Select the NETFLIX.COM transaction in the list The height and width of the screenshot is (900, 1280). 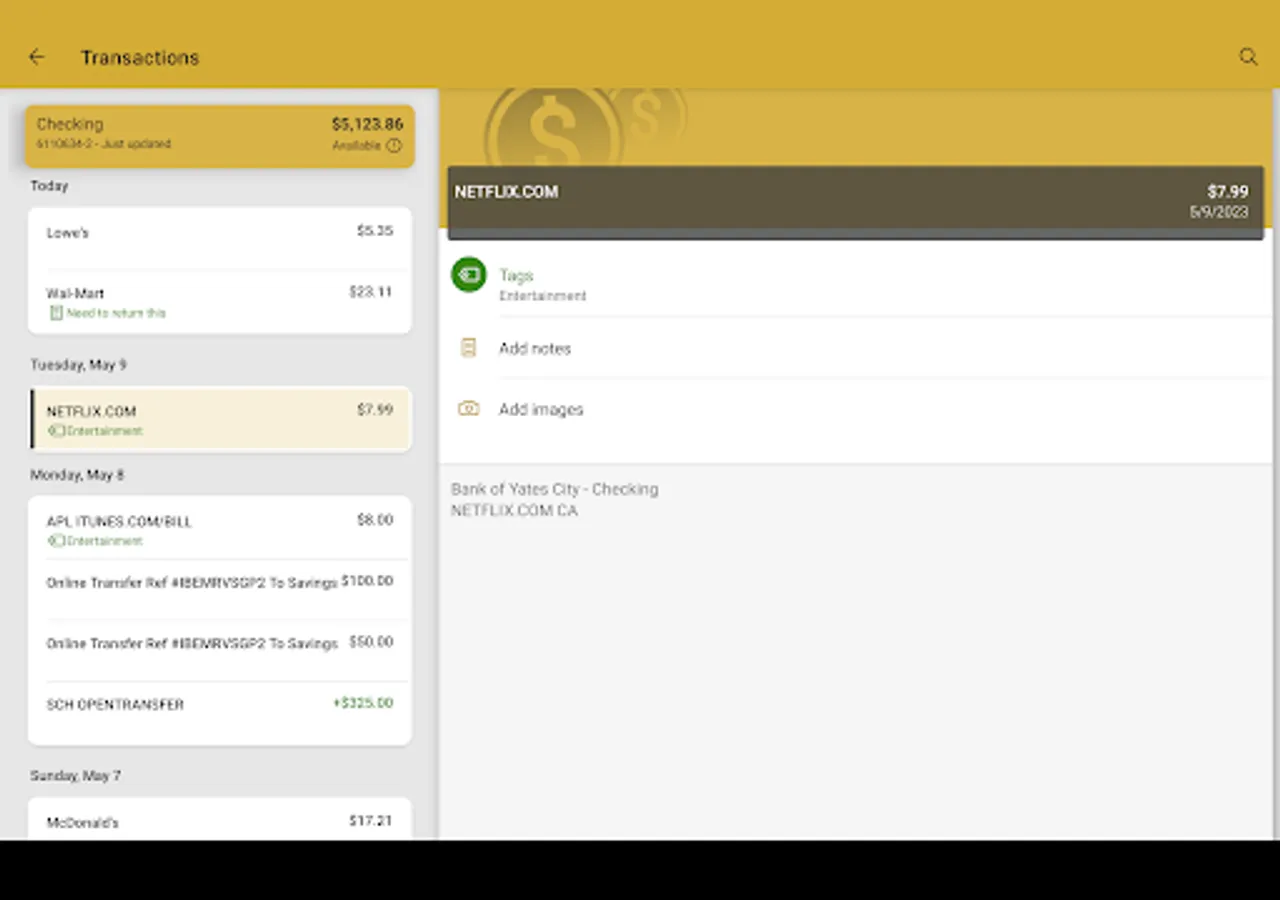220,419
